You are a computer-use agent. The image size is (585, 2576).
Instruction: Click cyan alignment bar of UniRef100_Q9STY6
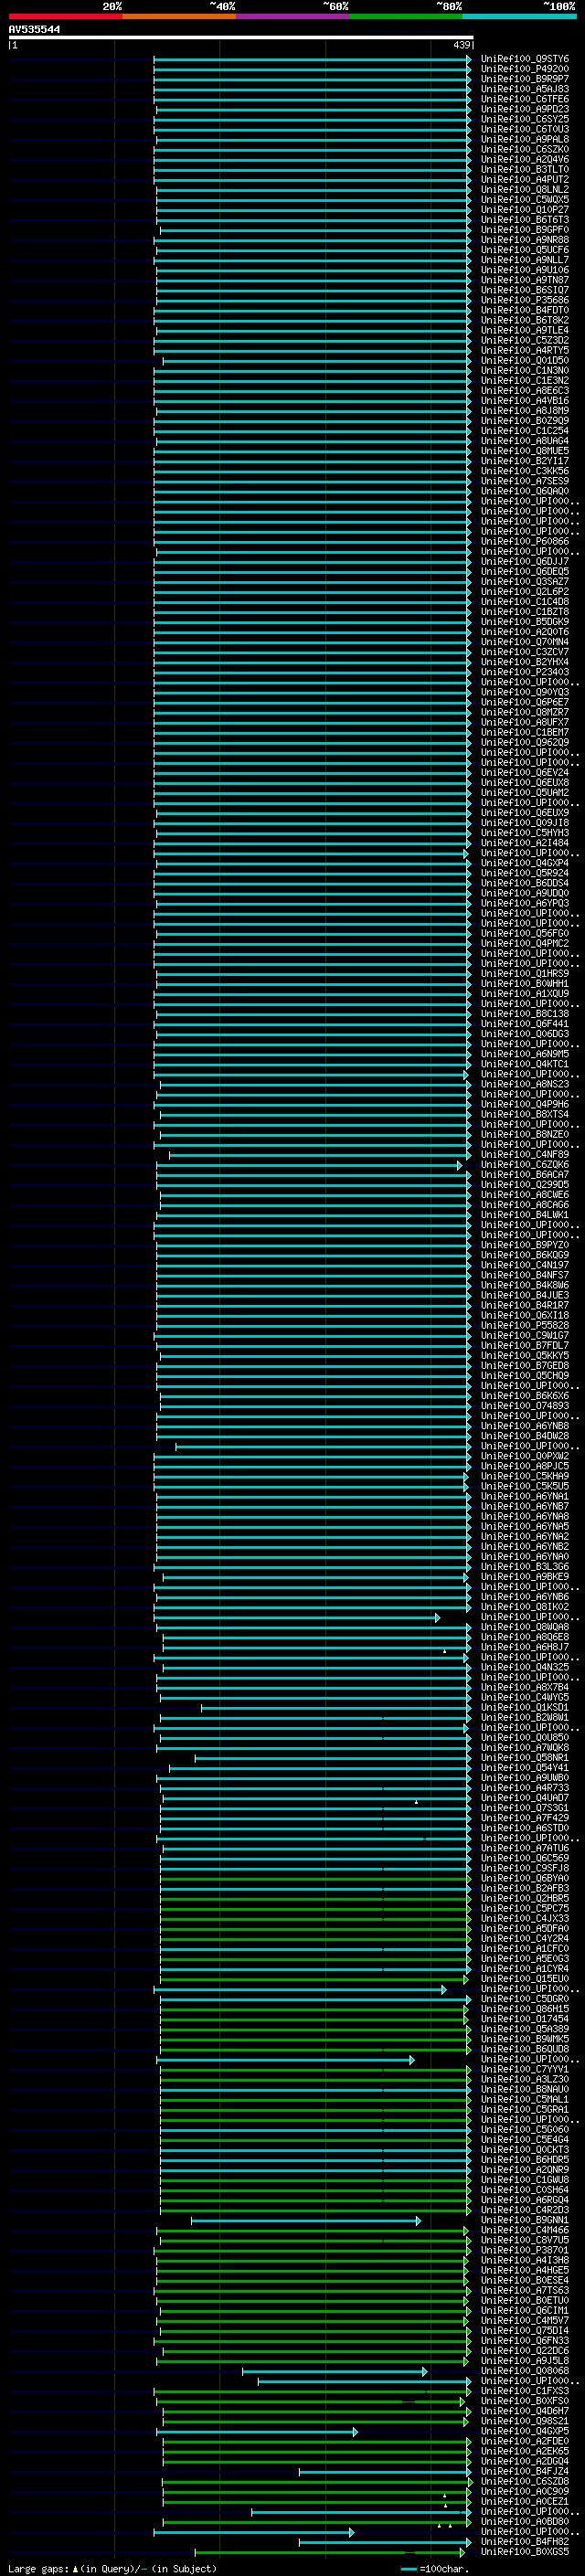[312, 59]
